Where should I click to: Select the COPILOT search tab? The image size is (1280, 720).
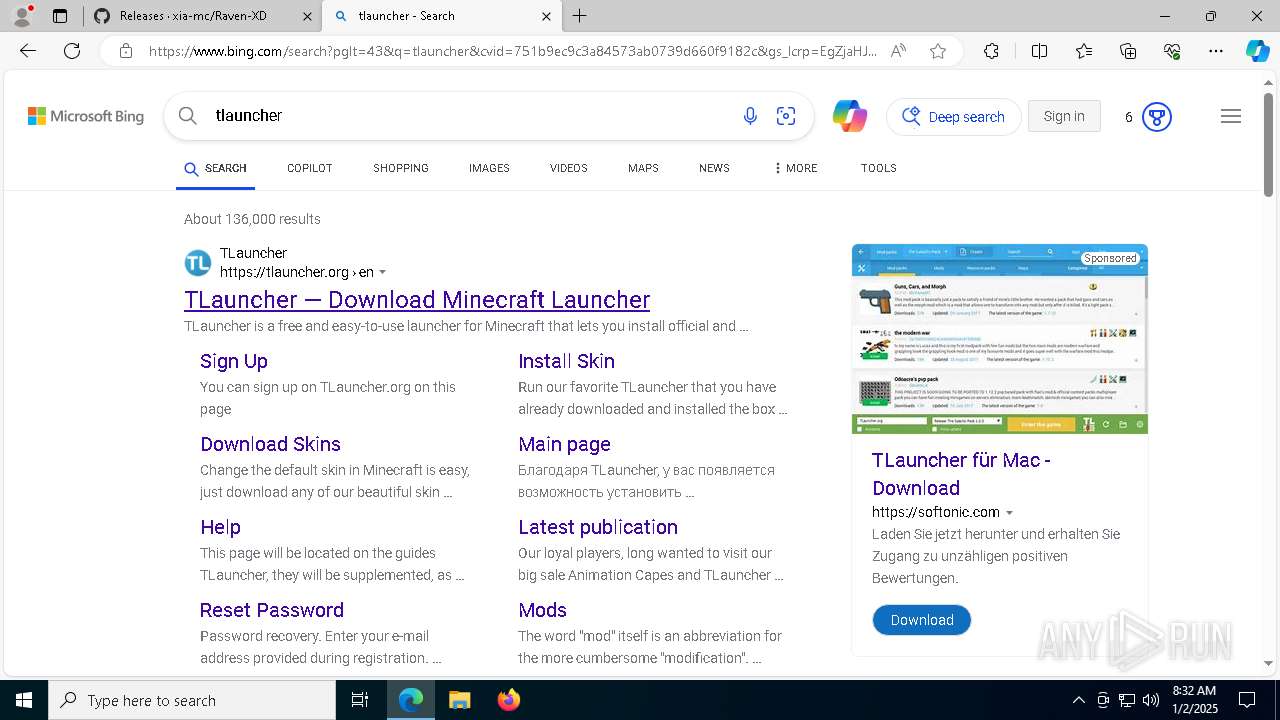pyautogui.click(x=309, y=168)
